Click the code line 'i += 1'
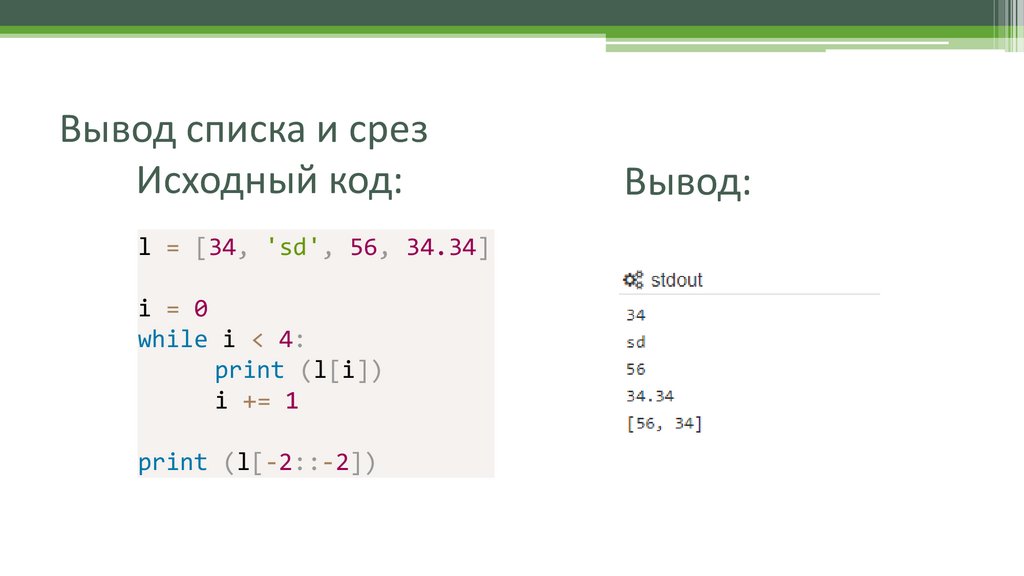Viewport: 1024px width, 576px height. pyautogui.click(x=257, y=400)
